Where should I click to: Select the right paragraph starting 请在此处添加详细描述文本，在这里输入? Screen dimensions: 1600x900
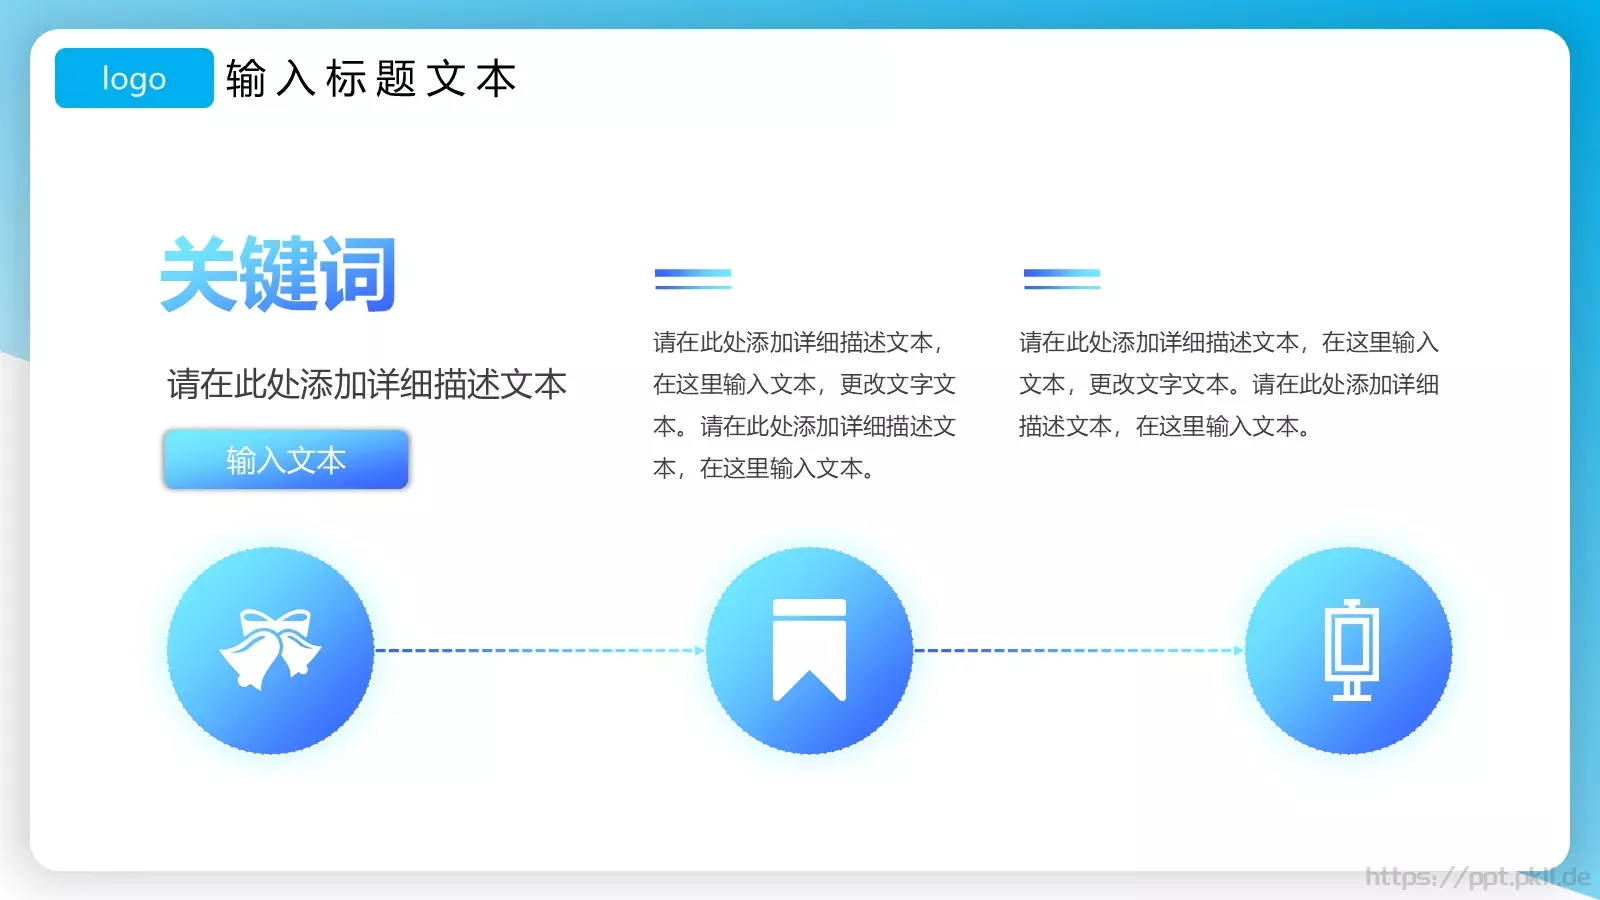click(x=1229, y=384)
